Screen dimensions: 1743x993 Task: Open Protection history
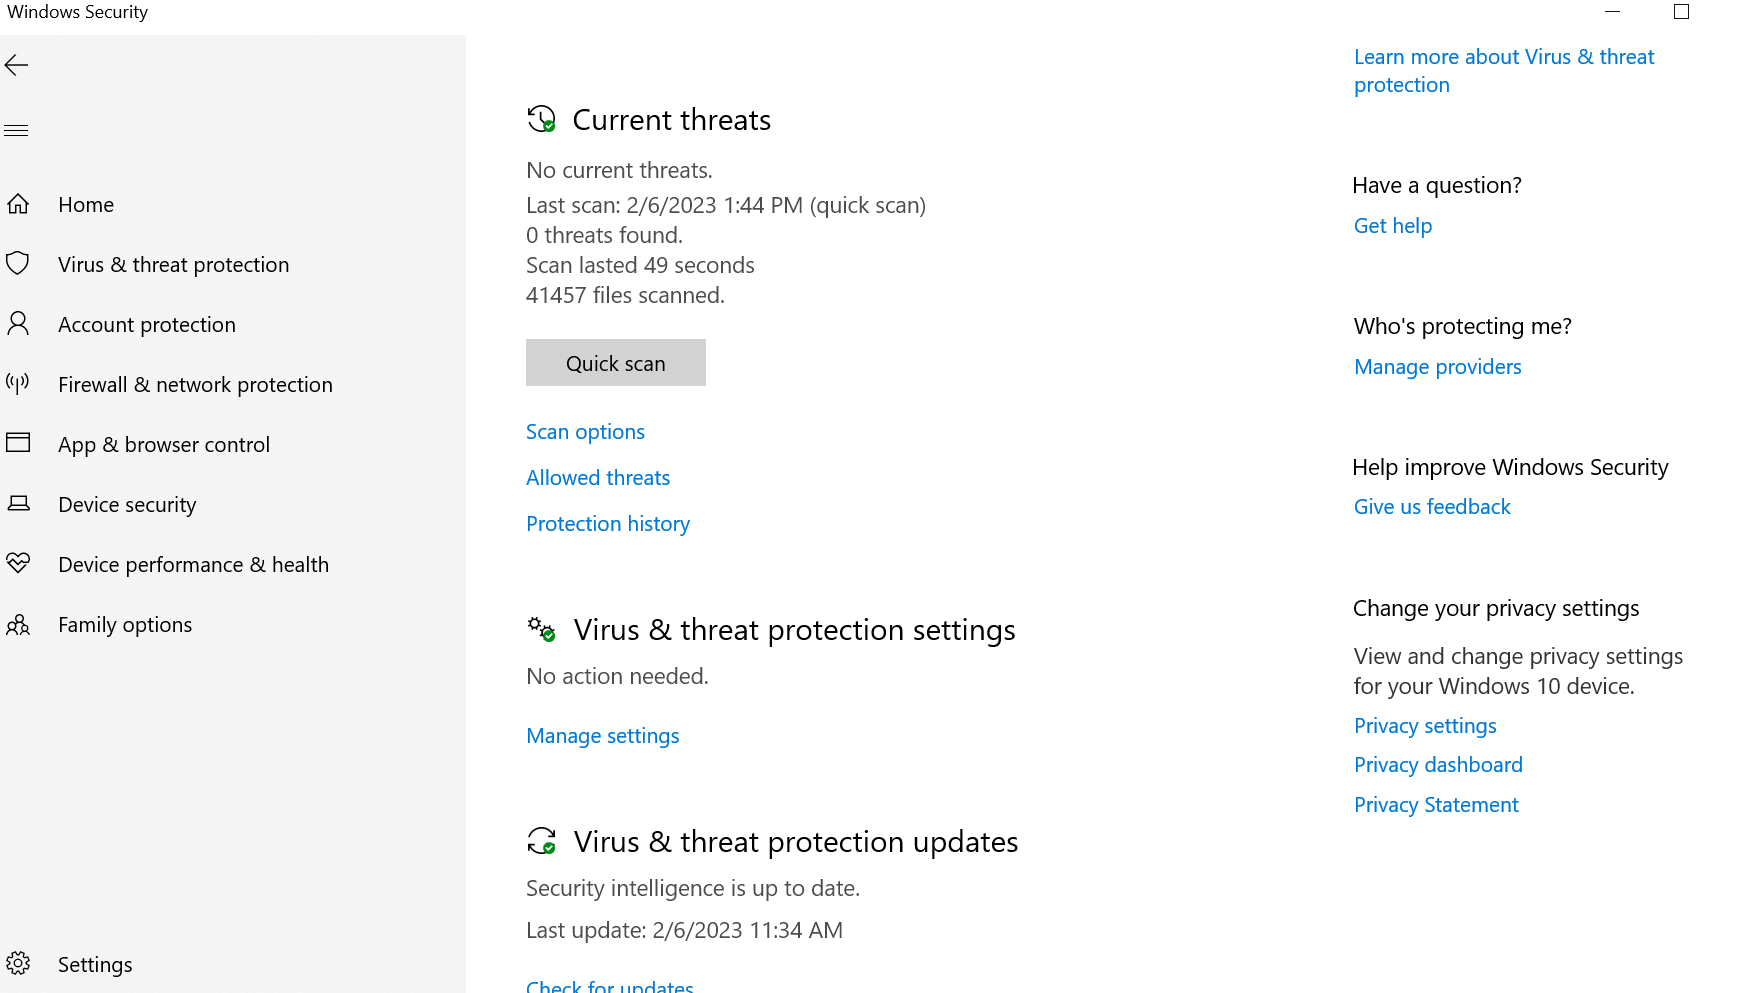coord(608,524)
